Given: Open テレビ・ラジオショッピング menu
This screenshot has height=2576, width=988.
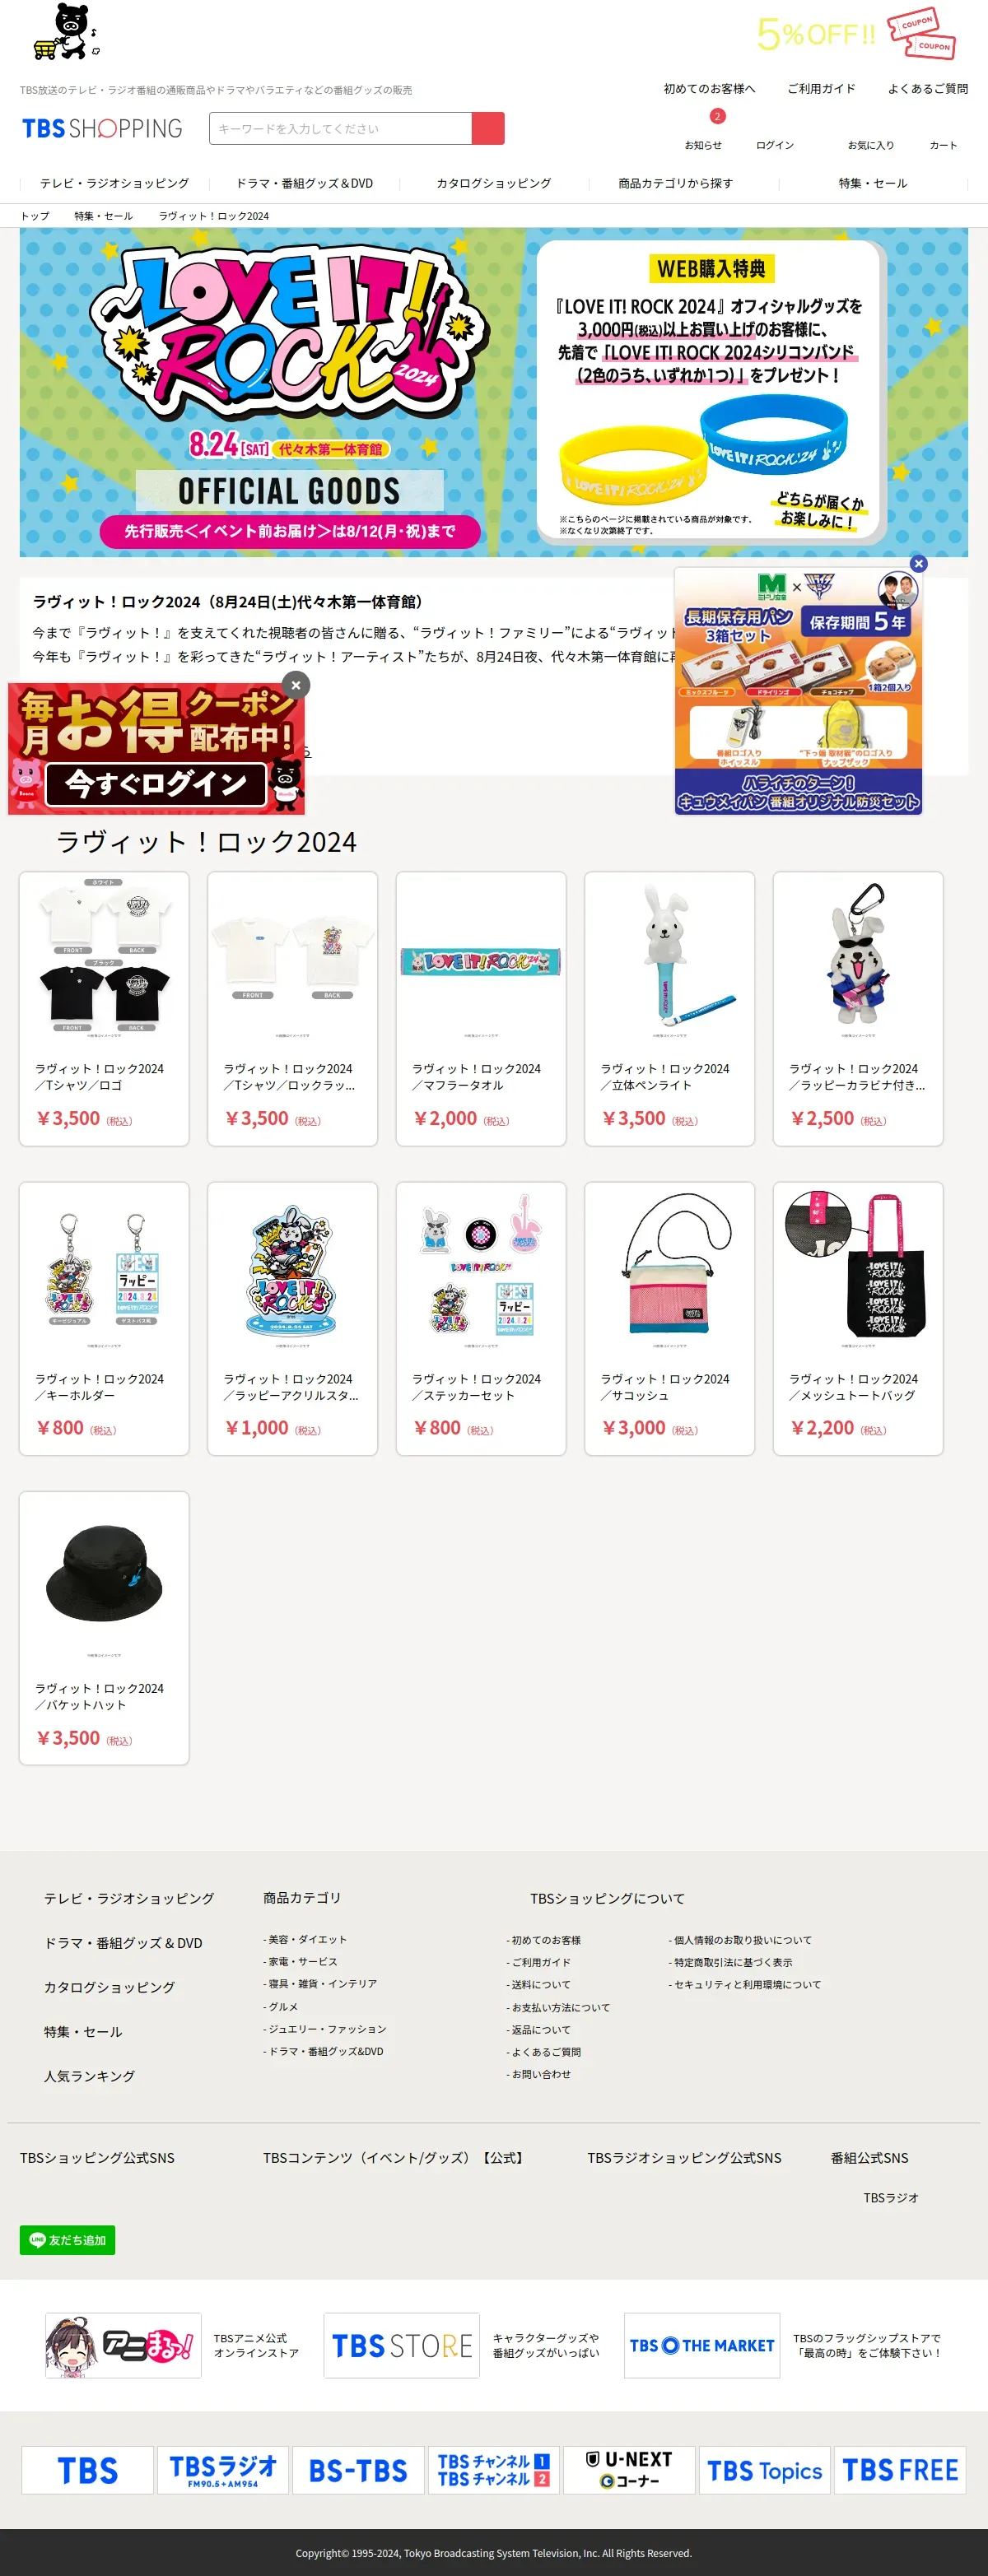Looking at the screenshot, I should [x=114, y=183].
